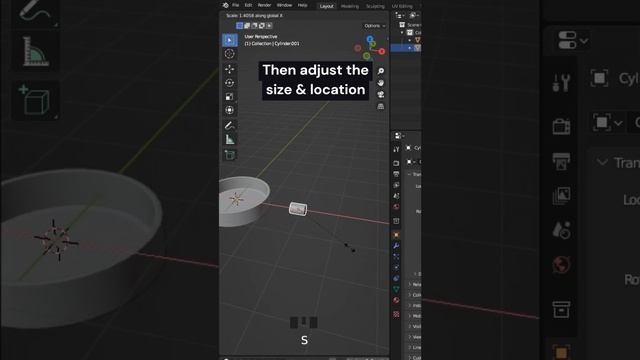Open the Modifier wrench properties tab

click(396, 246)
